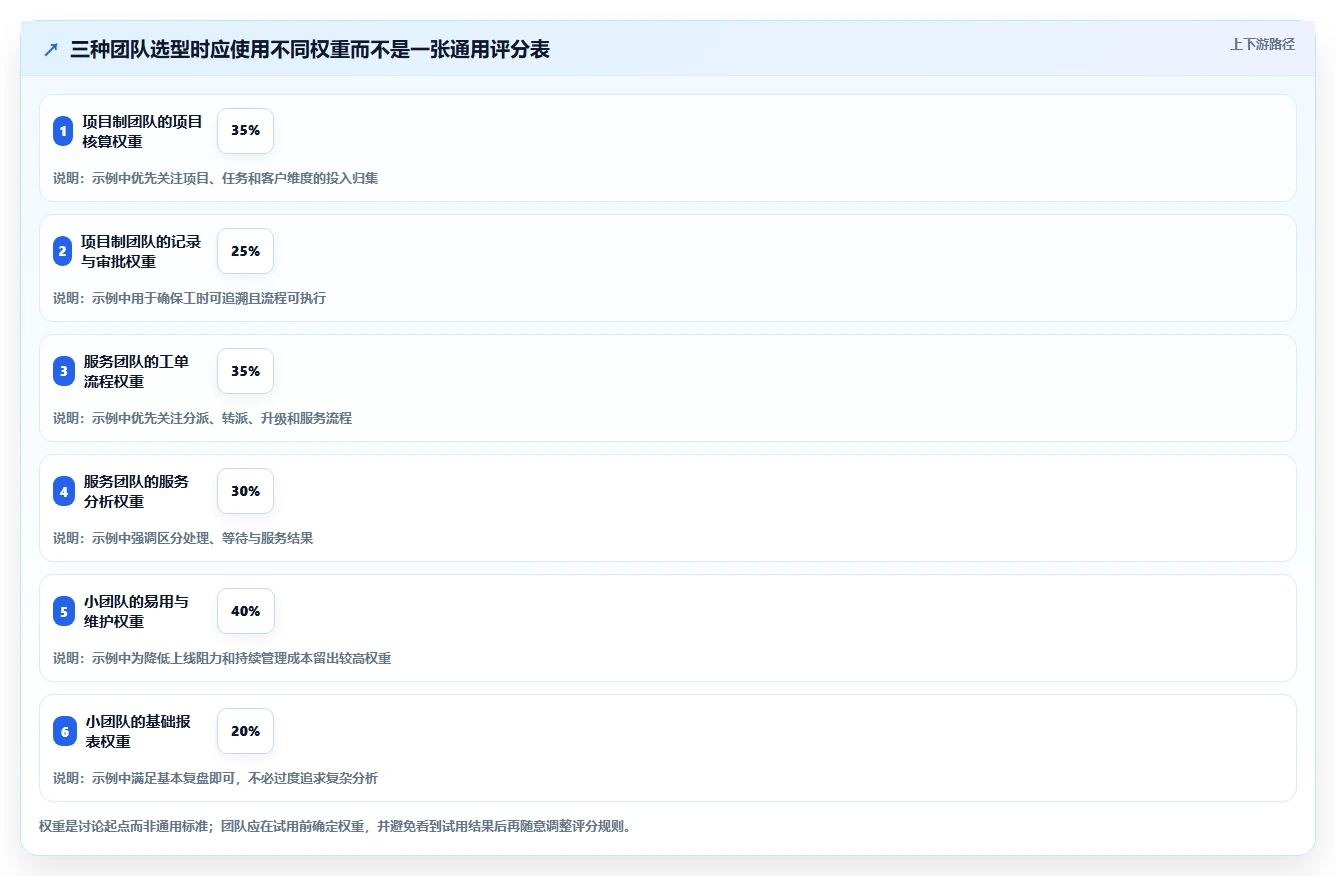Image resolution: width=1336 pixels, height=876 pixels.
Task: Click the footer note 权重是讨论起点而非通用标准
Action: point(335,827)
